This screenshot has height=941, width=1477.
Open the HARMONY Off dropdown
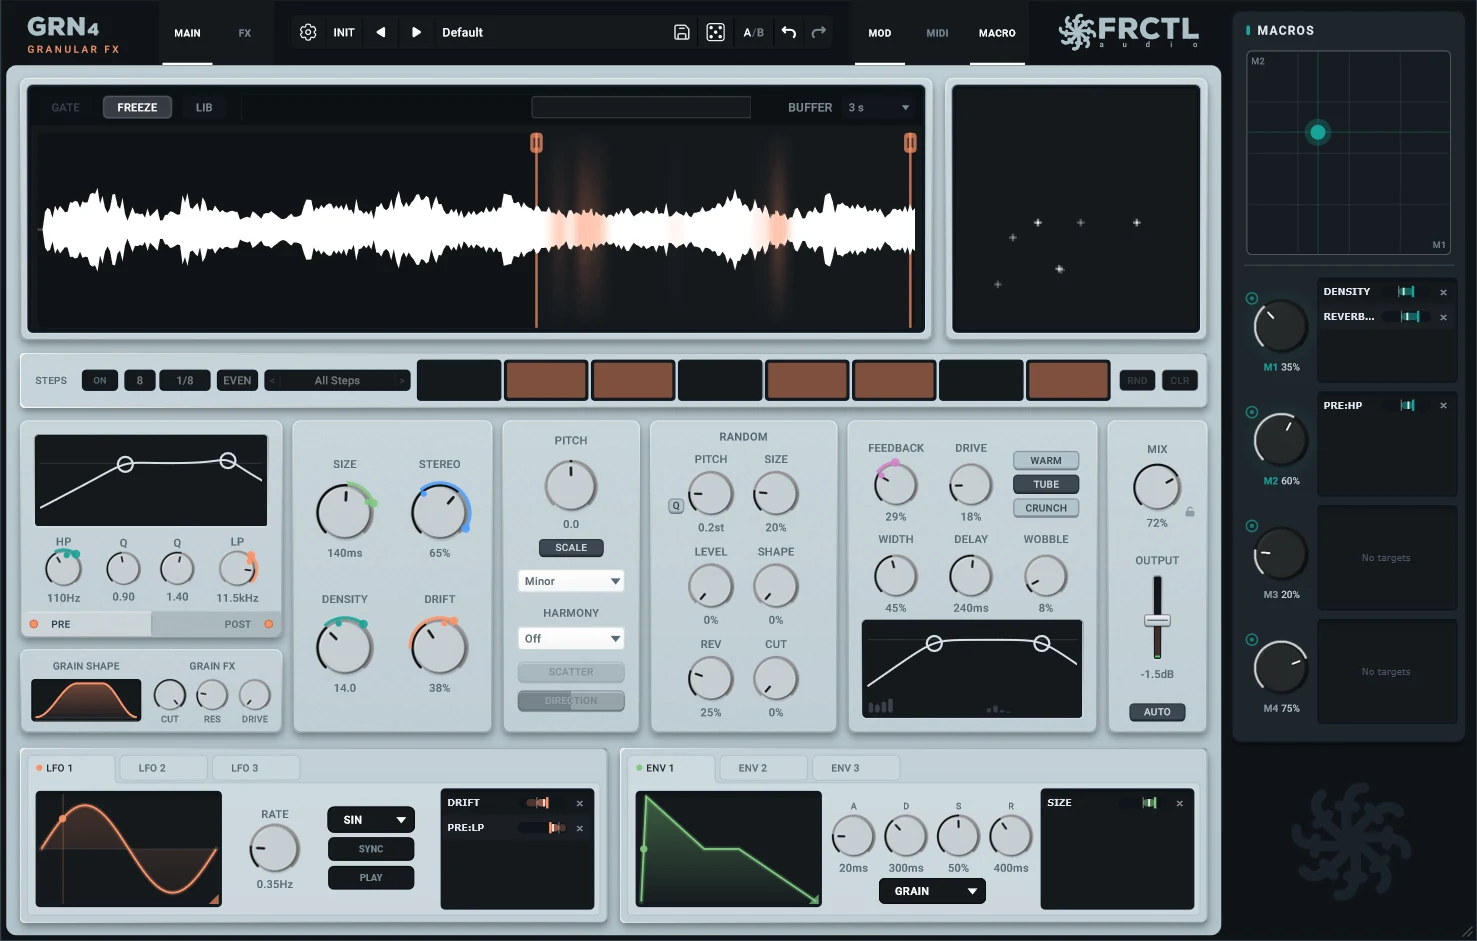coord(571,638)
